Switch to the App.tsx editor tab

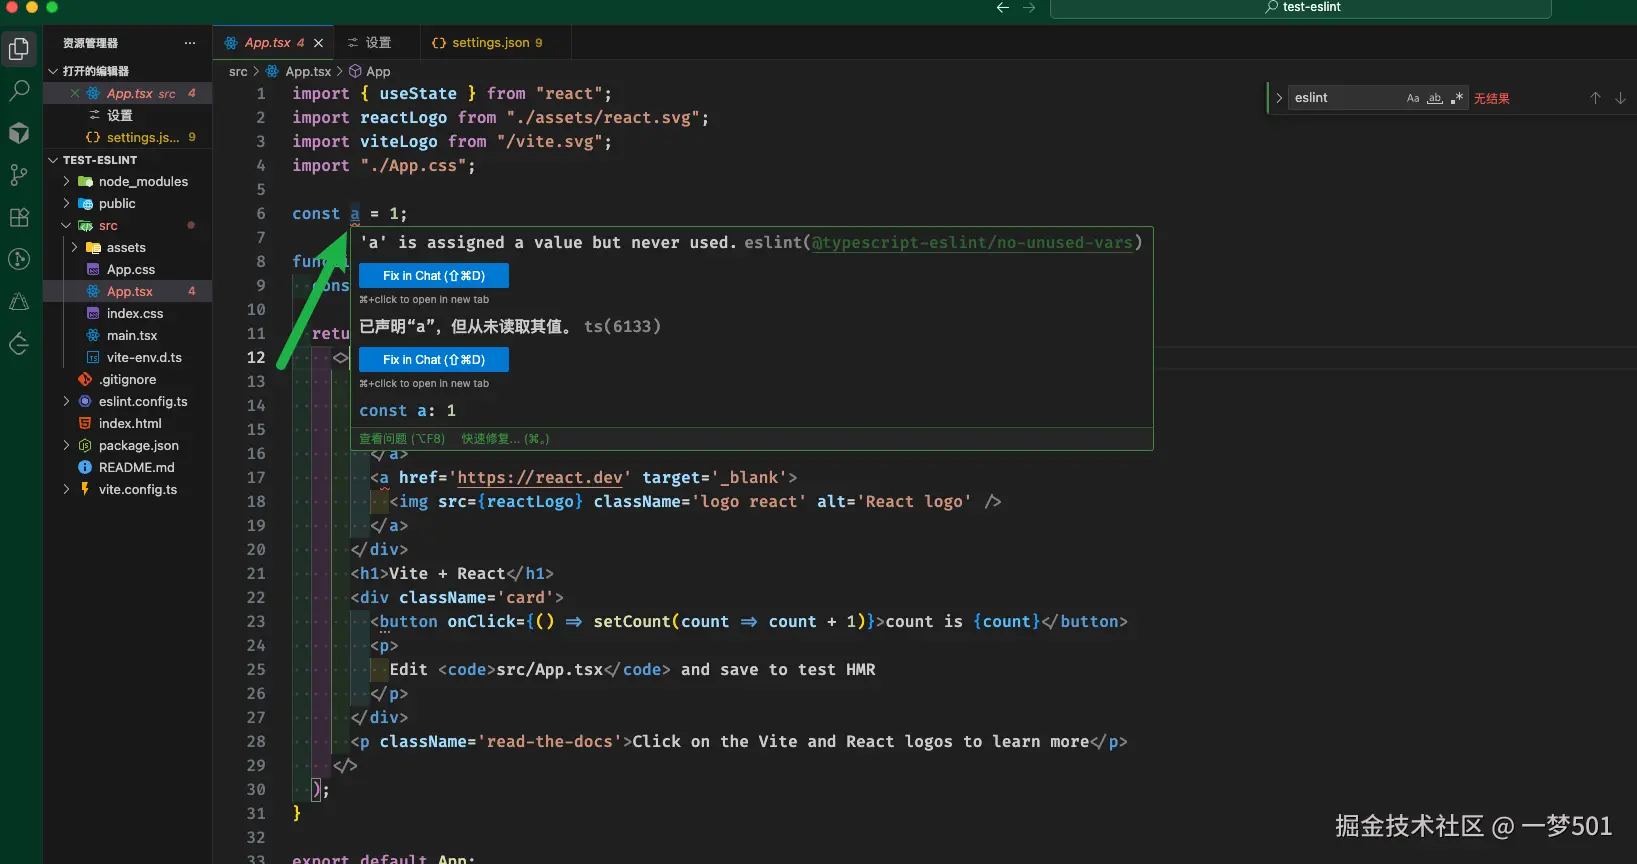(x=274, y=43)
